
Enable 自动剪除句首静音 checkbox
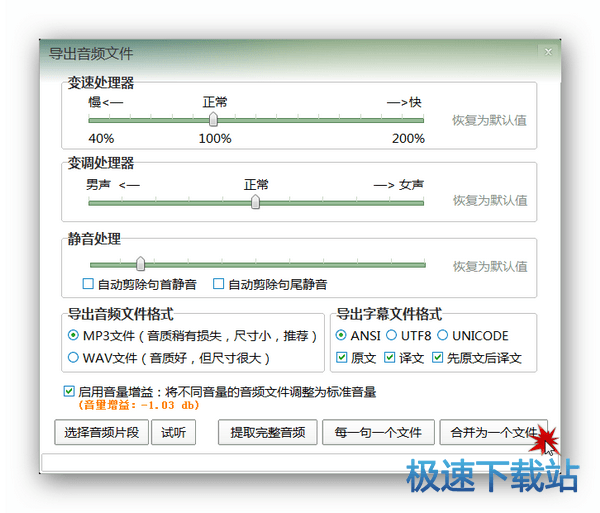click(x=88, y=284)
